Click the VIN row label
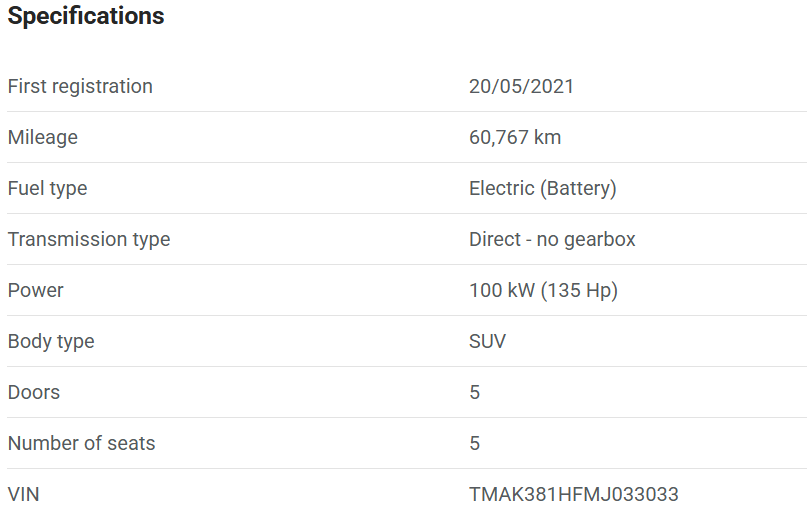807x517 pixels. [24, 494]
